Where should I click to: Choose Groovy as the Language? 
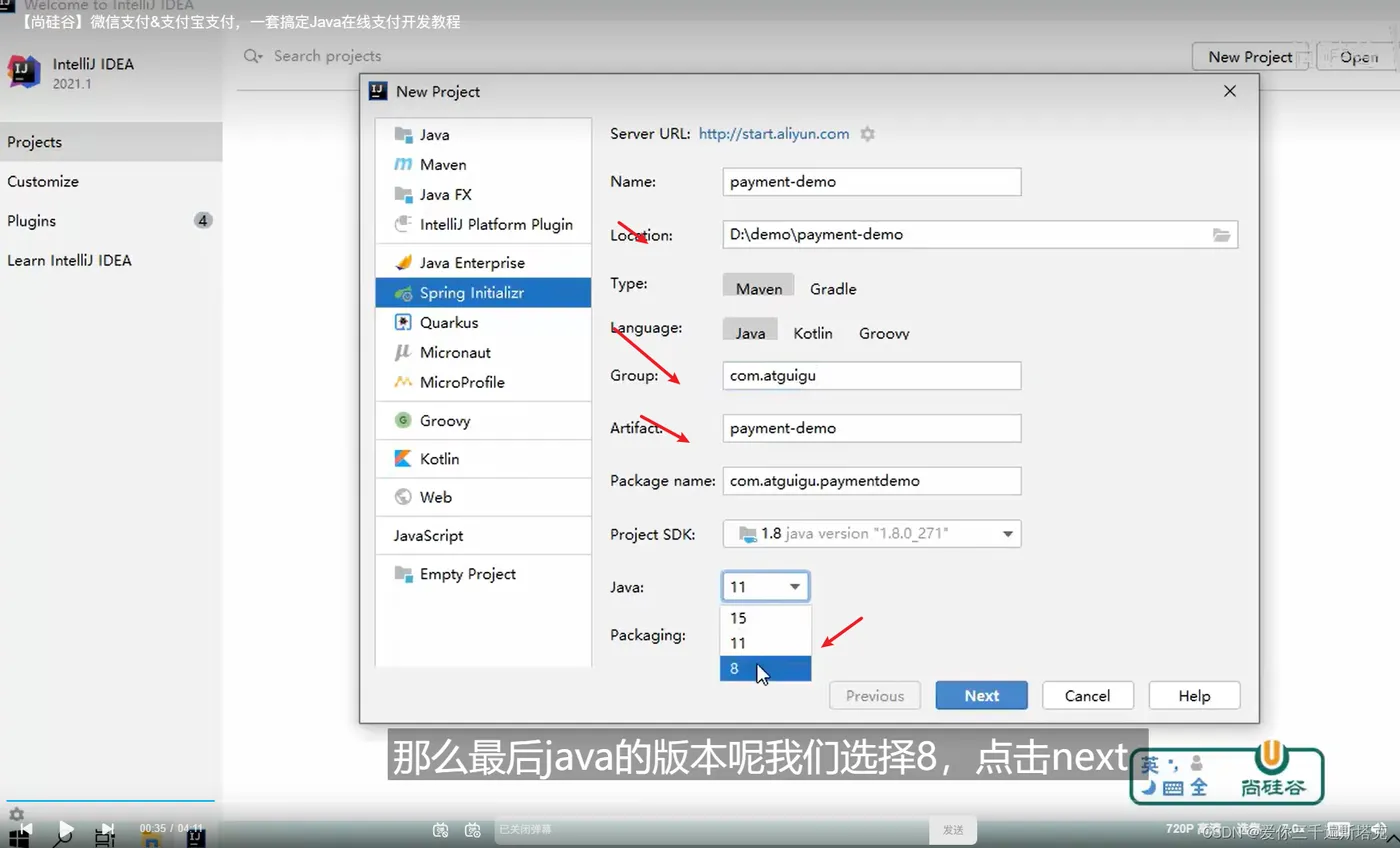click(884, 333)
